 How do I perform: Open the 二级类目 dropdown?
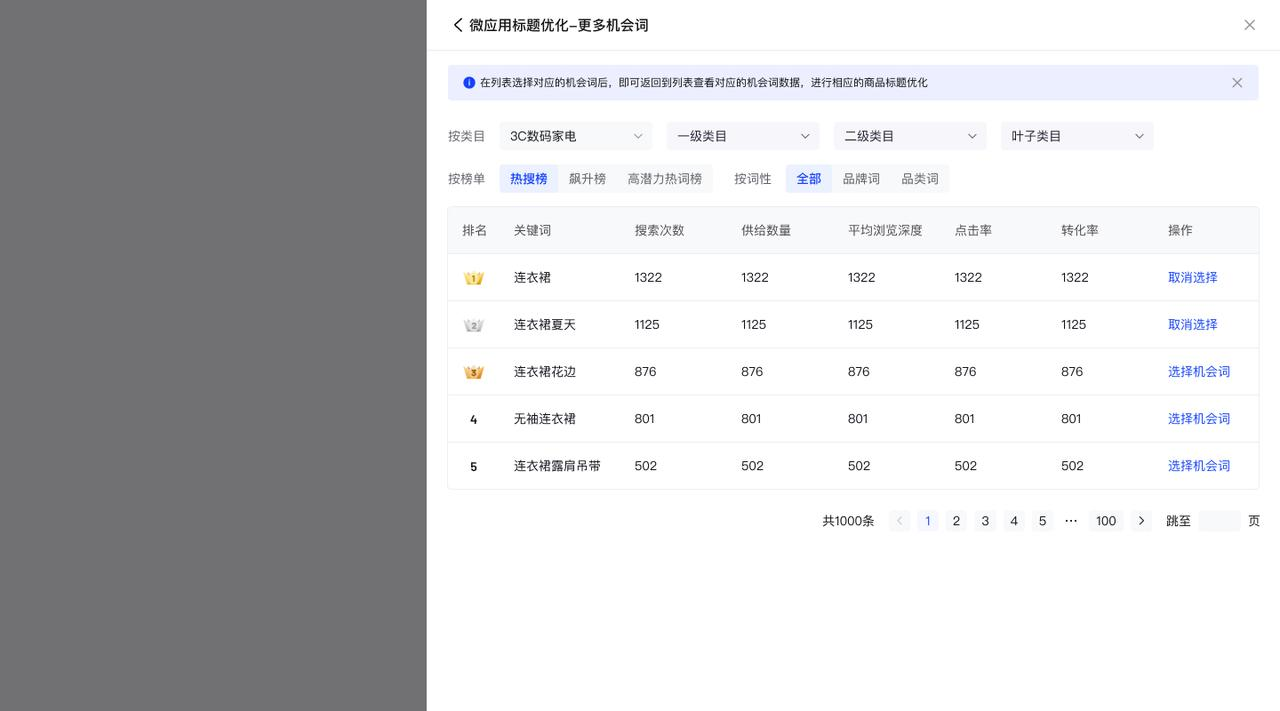(x=909, y=136)
